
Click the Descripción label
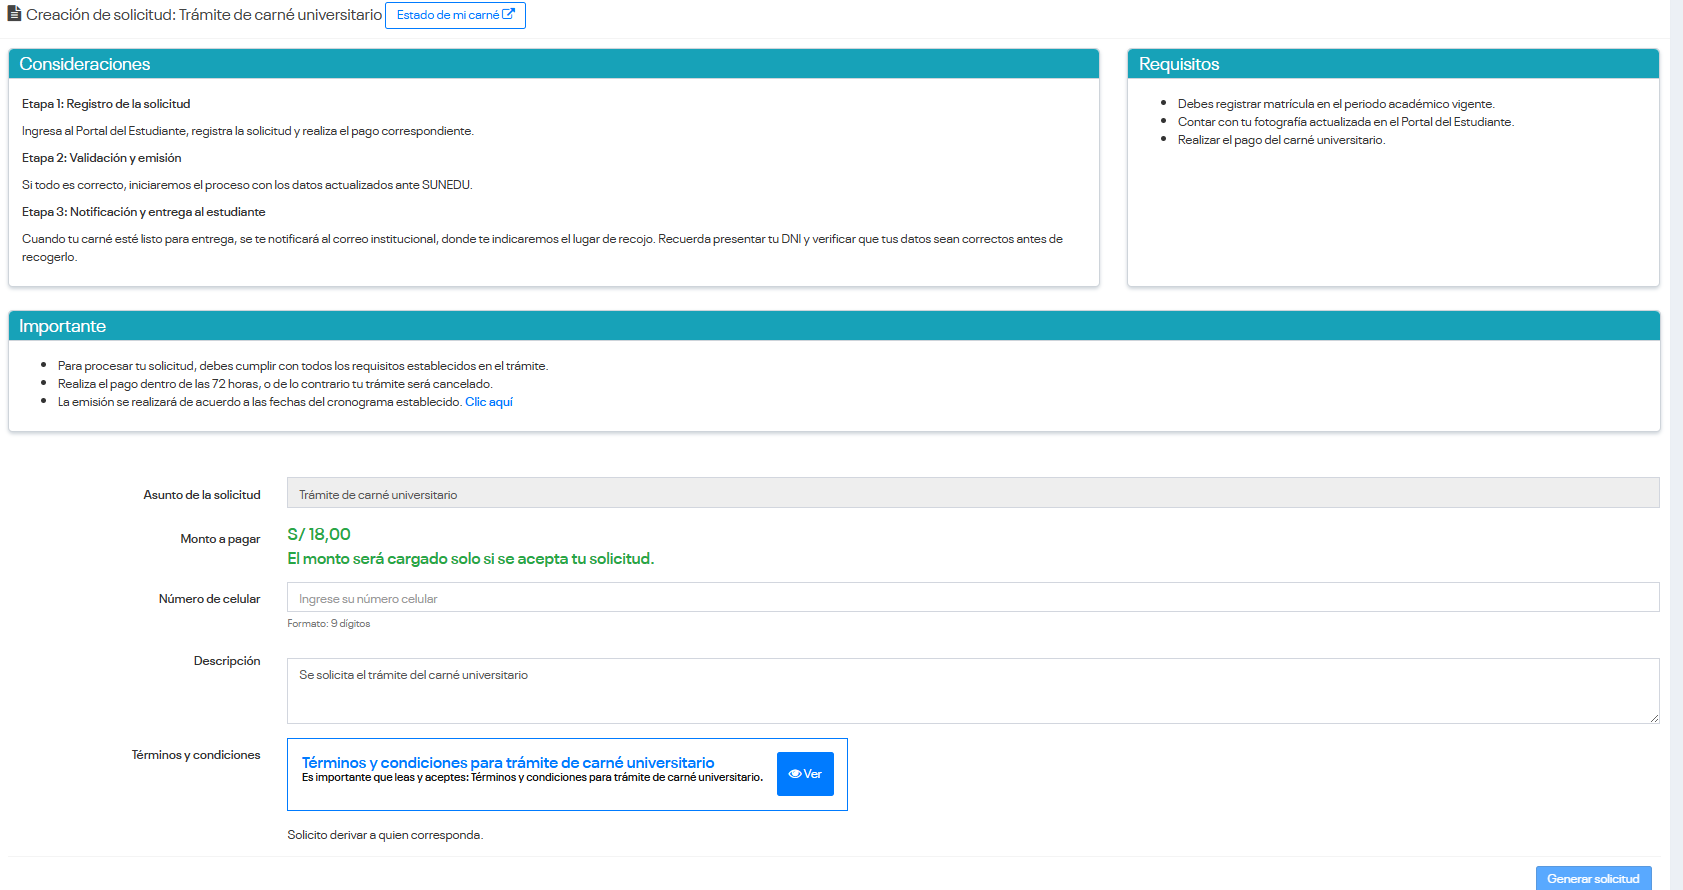(x=227, y=661)
